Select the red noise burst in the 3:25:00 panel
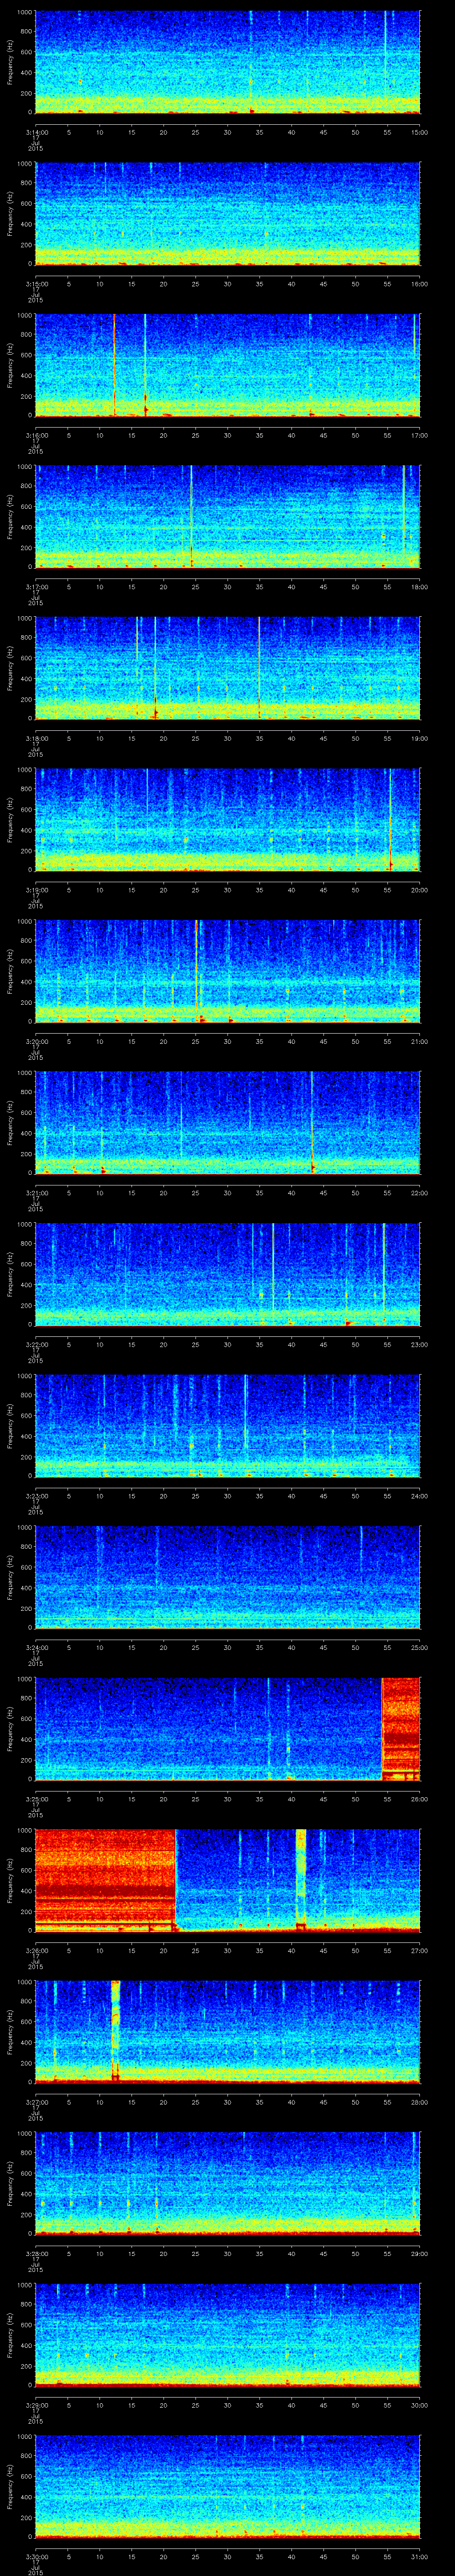This screenshot has width=455, height=2576. pyautogui.click(x=401, y=1729)
